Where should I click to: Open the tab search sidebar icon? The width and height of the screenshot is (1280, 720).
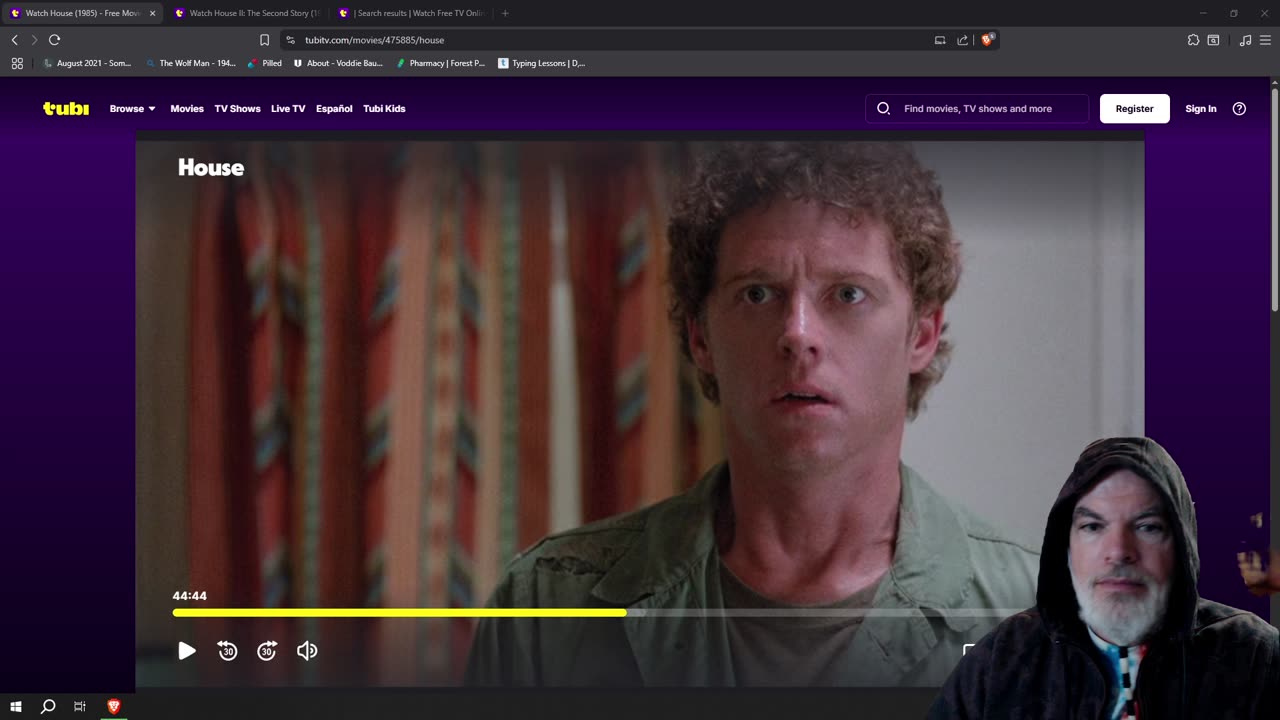click(x=1213, y=40)
